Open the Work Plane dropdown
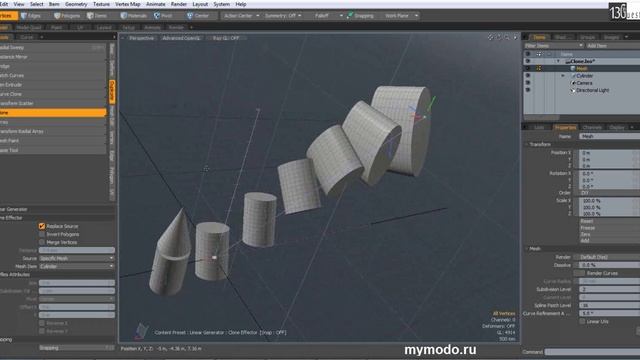 click(x=402, y=16)
